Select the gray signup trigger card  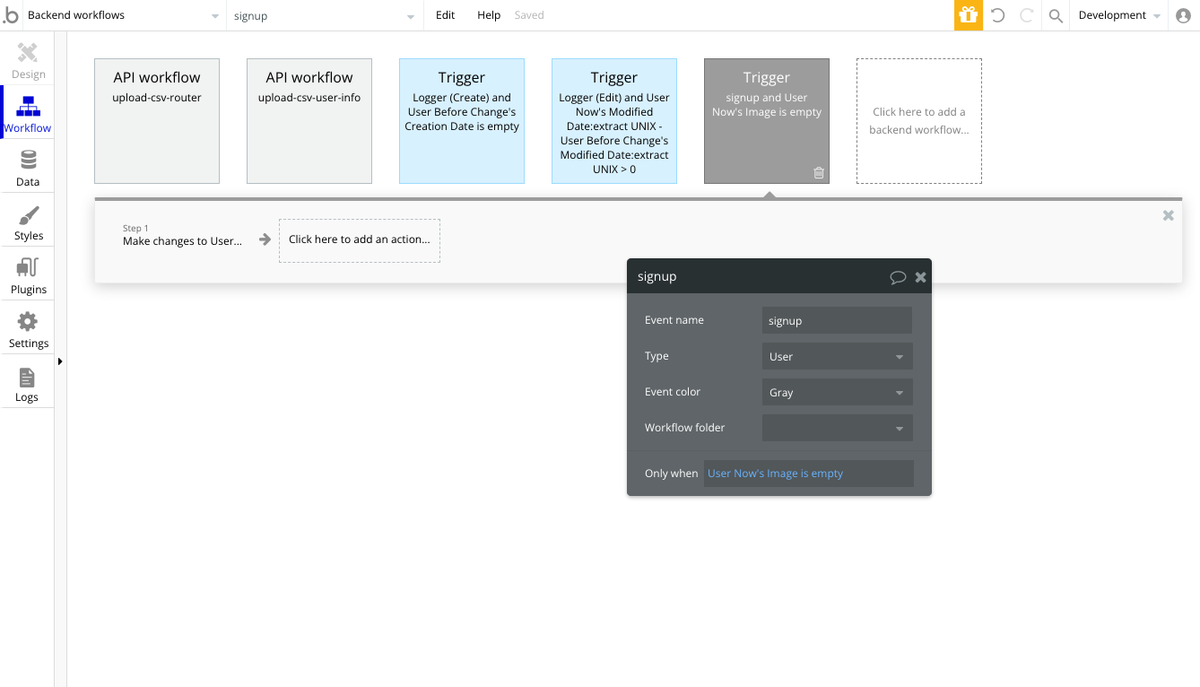click(x=766, y=121)
